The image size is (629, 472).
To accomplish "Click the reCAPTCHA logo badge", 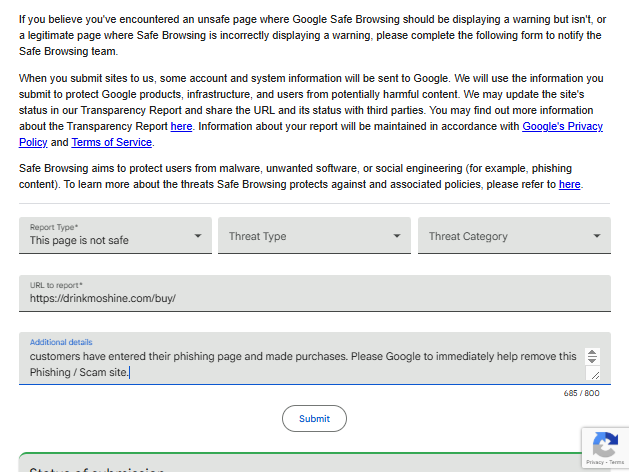I will click(x=604, y=444).
